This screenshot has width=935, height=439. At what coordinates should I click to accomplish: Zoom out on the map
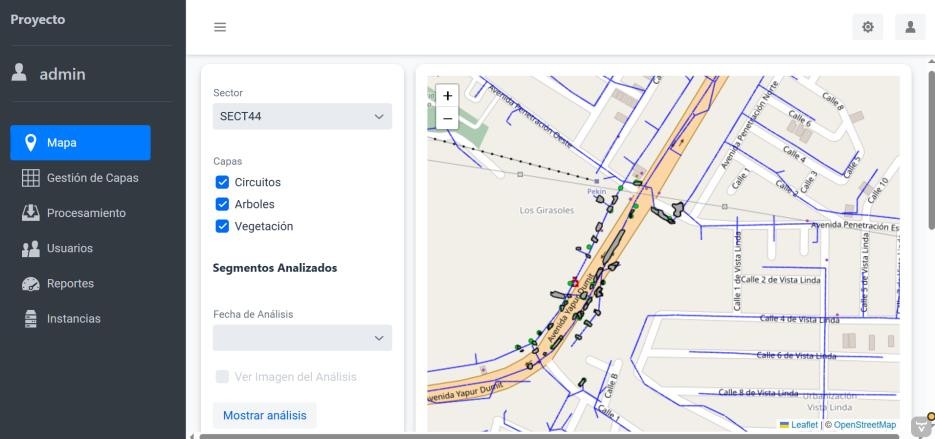click(x=447, y=118)
